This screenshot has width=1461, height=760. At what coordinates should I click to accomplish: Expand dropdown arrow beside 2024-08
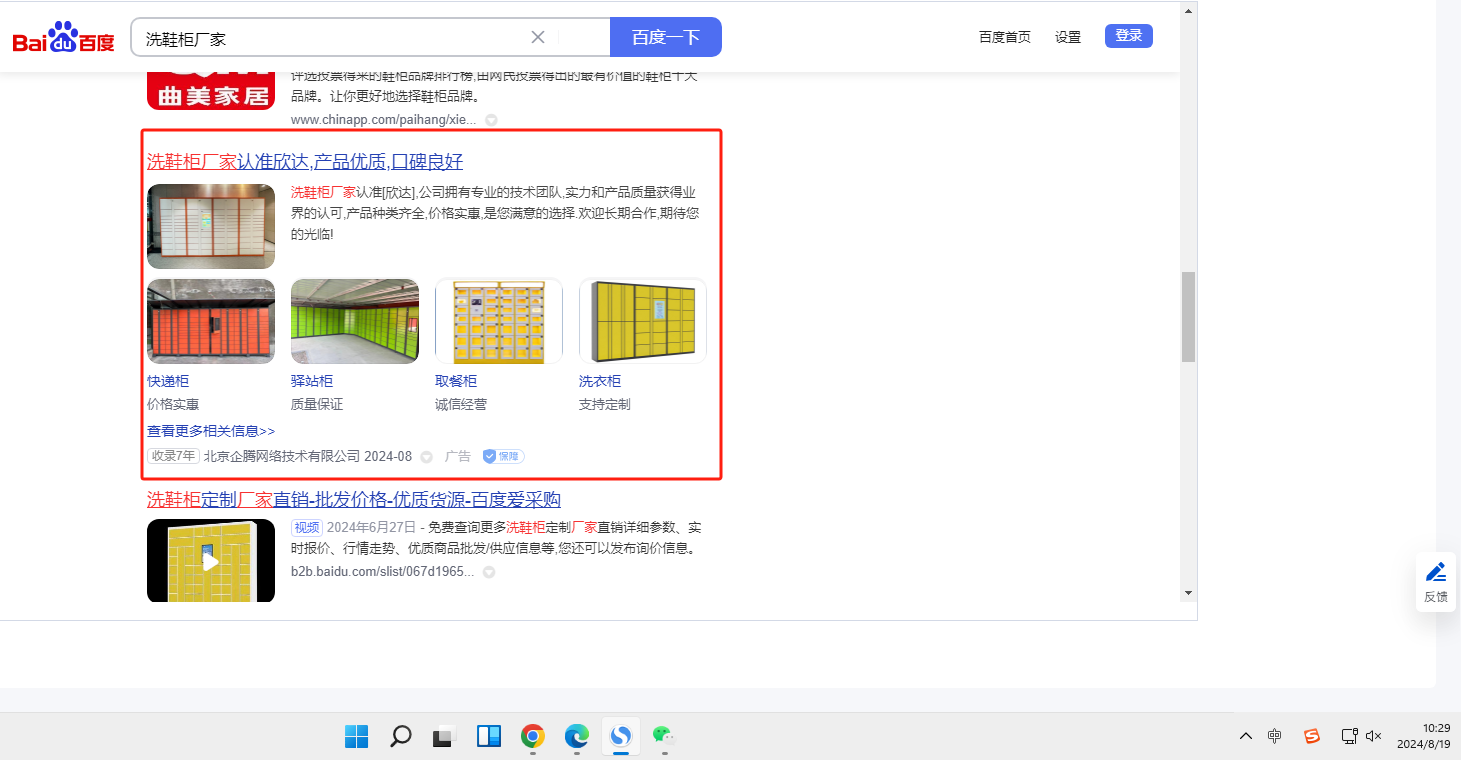[x=426, y=457]
